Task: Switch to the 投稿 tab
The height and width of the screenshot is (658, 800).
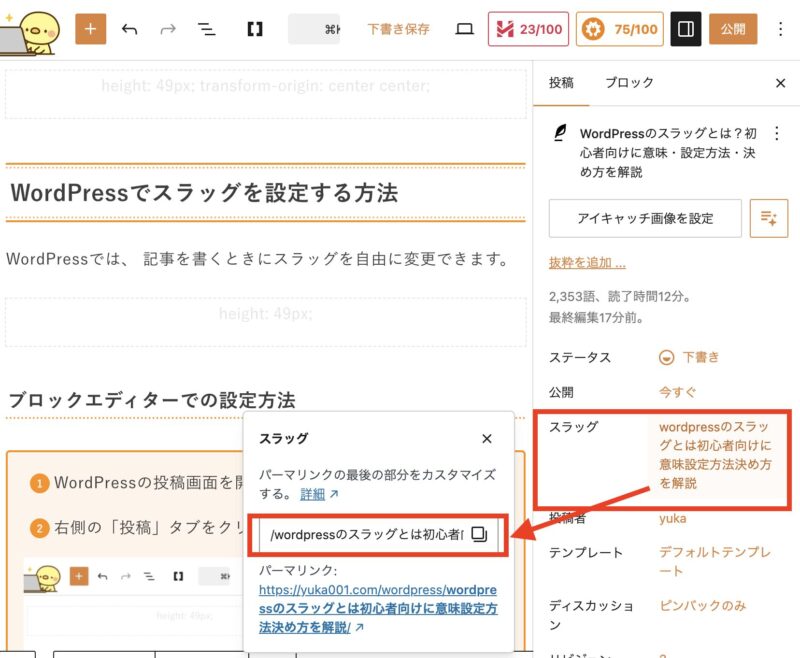Action: 561,83
